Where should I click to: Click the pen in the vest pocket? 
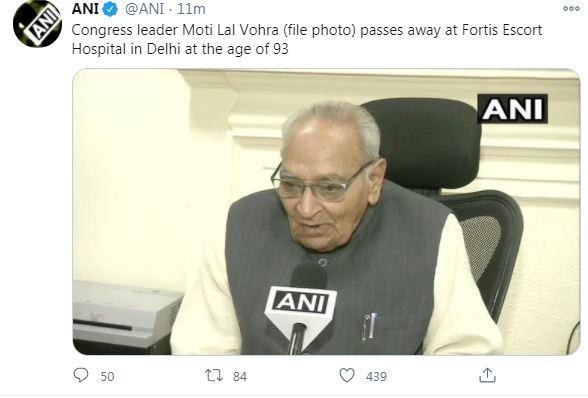coord(370,327)
